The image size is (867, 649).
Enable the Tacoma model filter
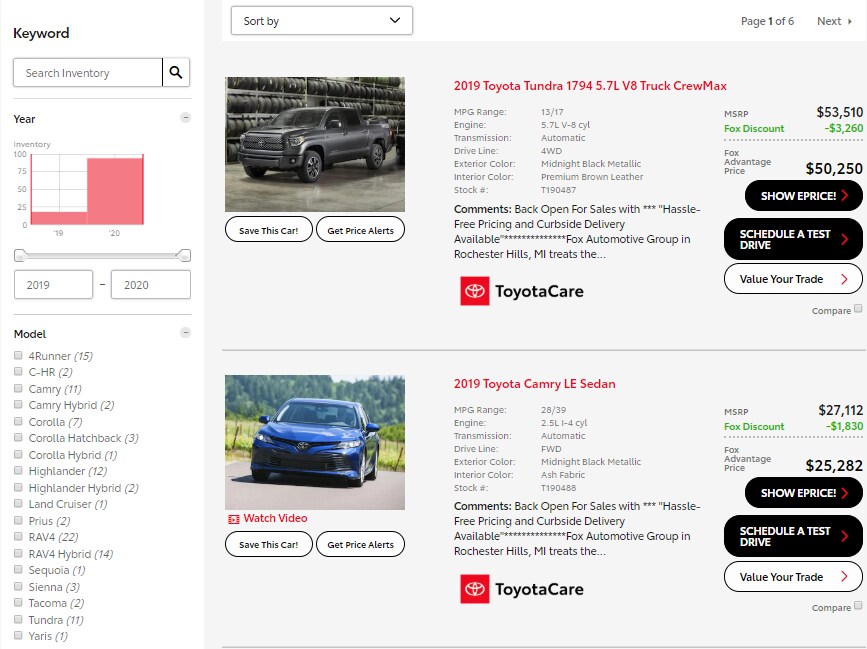(18, 603)
